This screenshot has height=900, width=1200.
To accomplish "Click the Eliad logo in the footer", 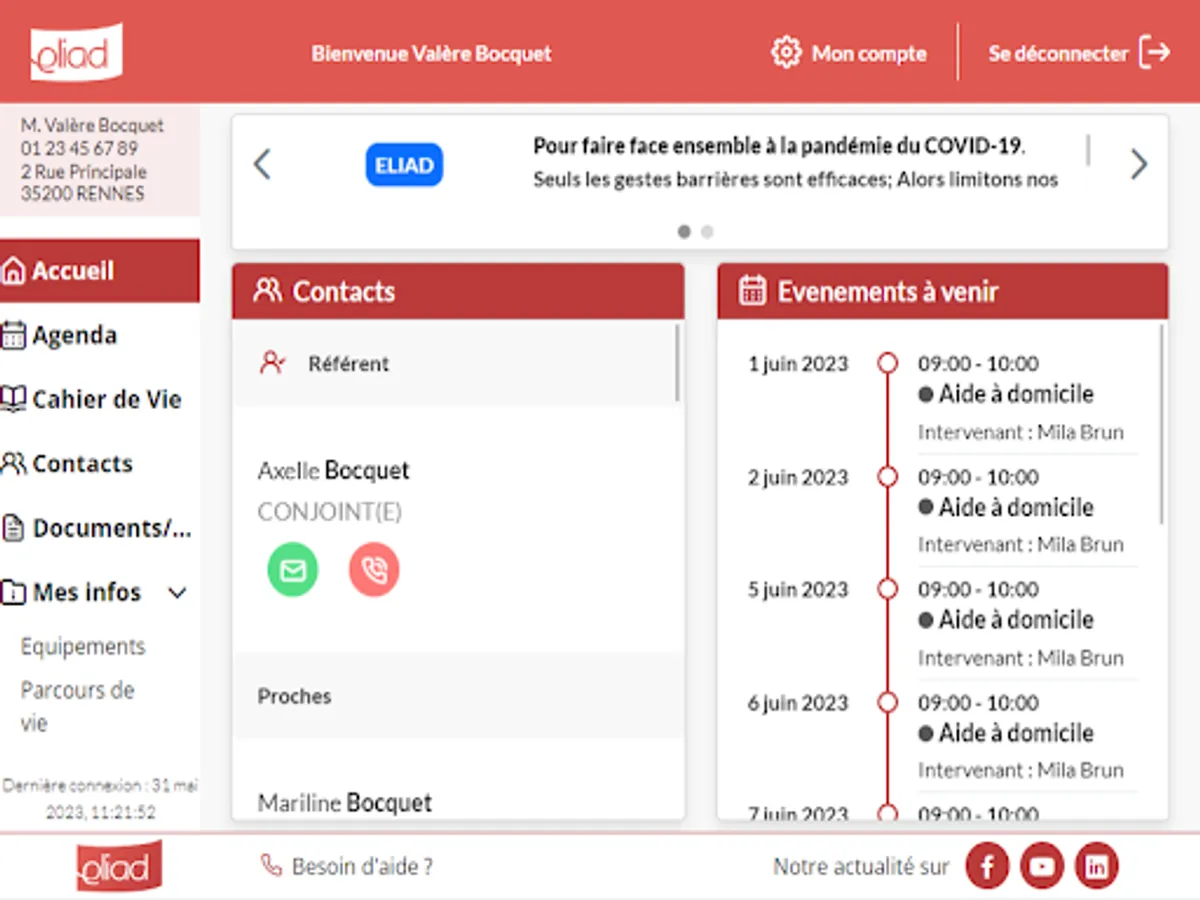I will [x=119, y=866].
